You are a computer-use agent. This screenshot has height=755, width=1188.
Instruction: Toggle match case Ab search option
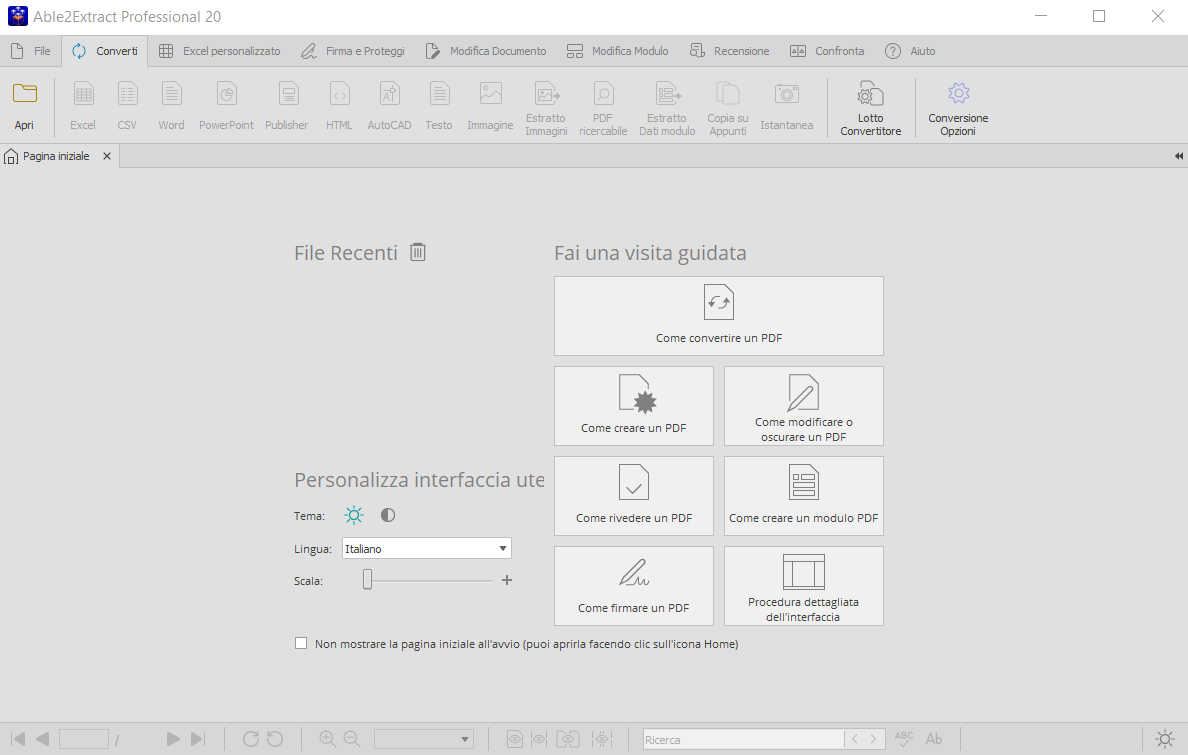click(x=934, y=738)
